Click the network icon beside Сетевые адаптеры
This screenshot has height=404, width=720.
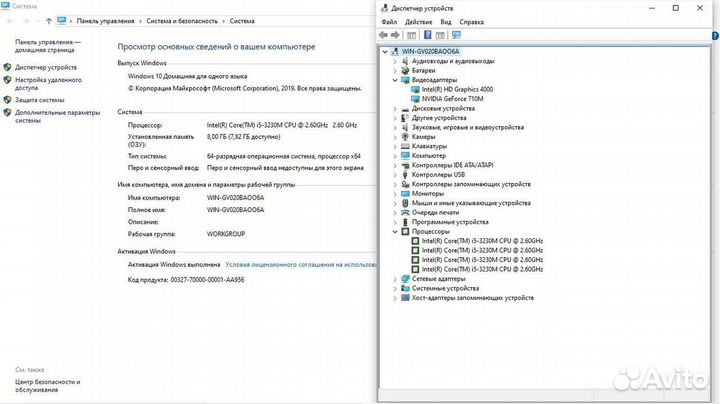point(405,279)
